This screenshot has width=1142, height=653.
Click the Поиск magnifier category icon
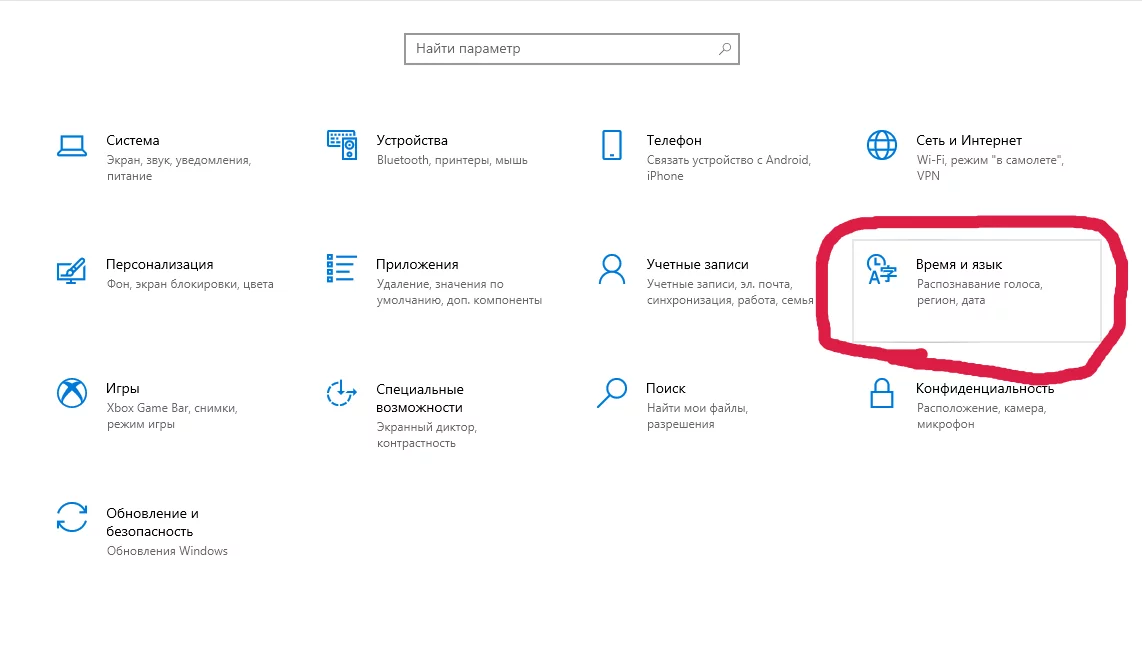612,393
